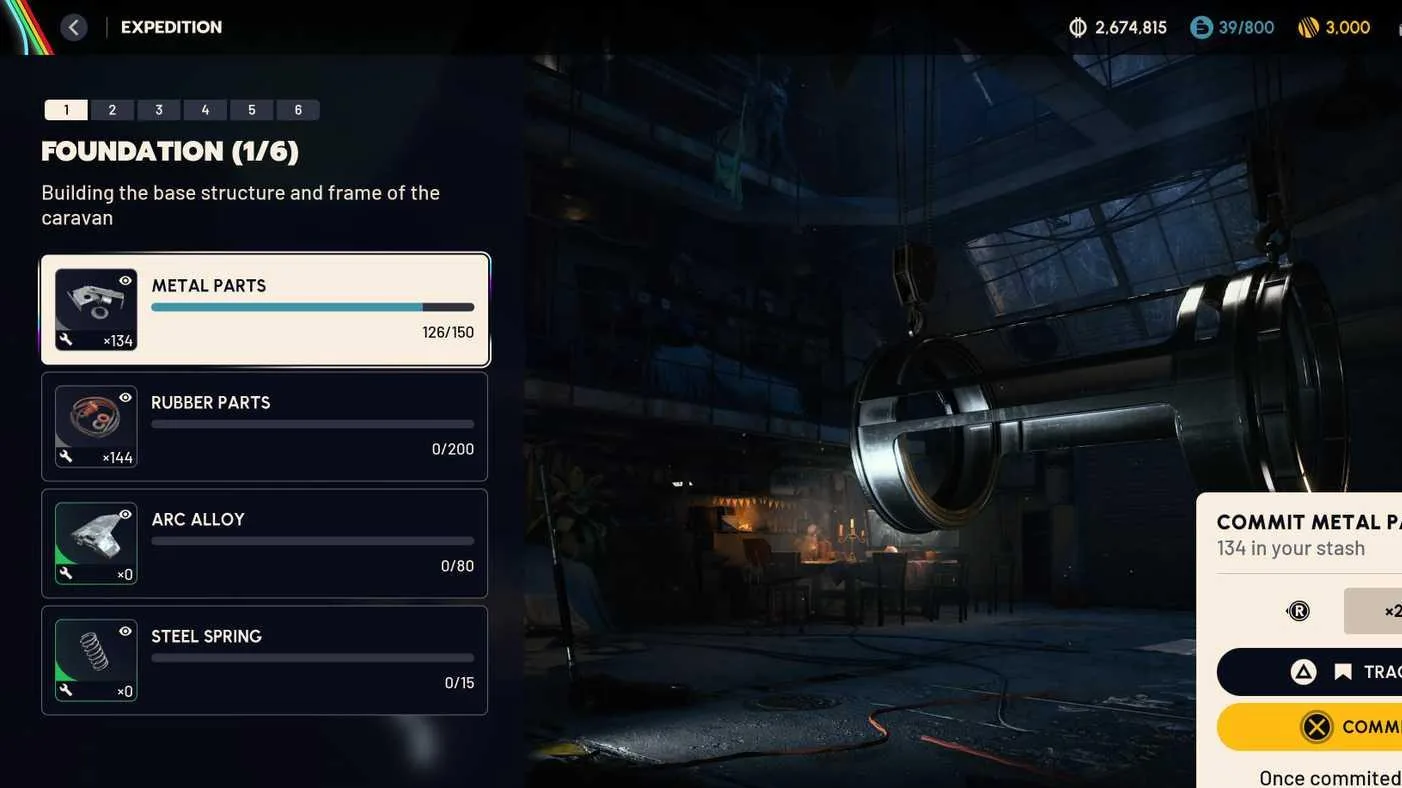The width and height of the screenshot is (1402, 788).
Task: Open the Steel Spring item thumbnail
Action: coord(96,660)
